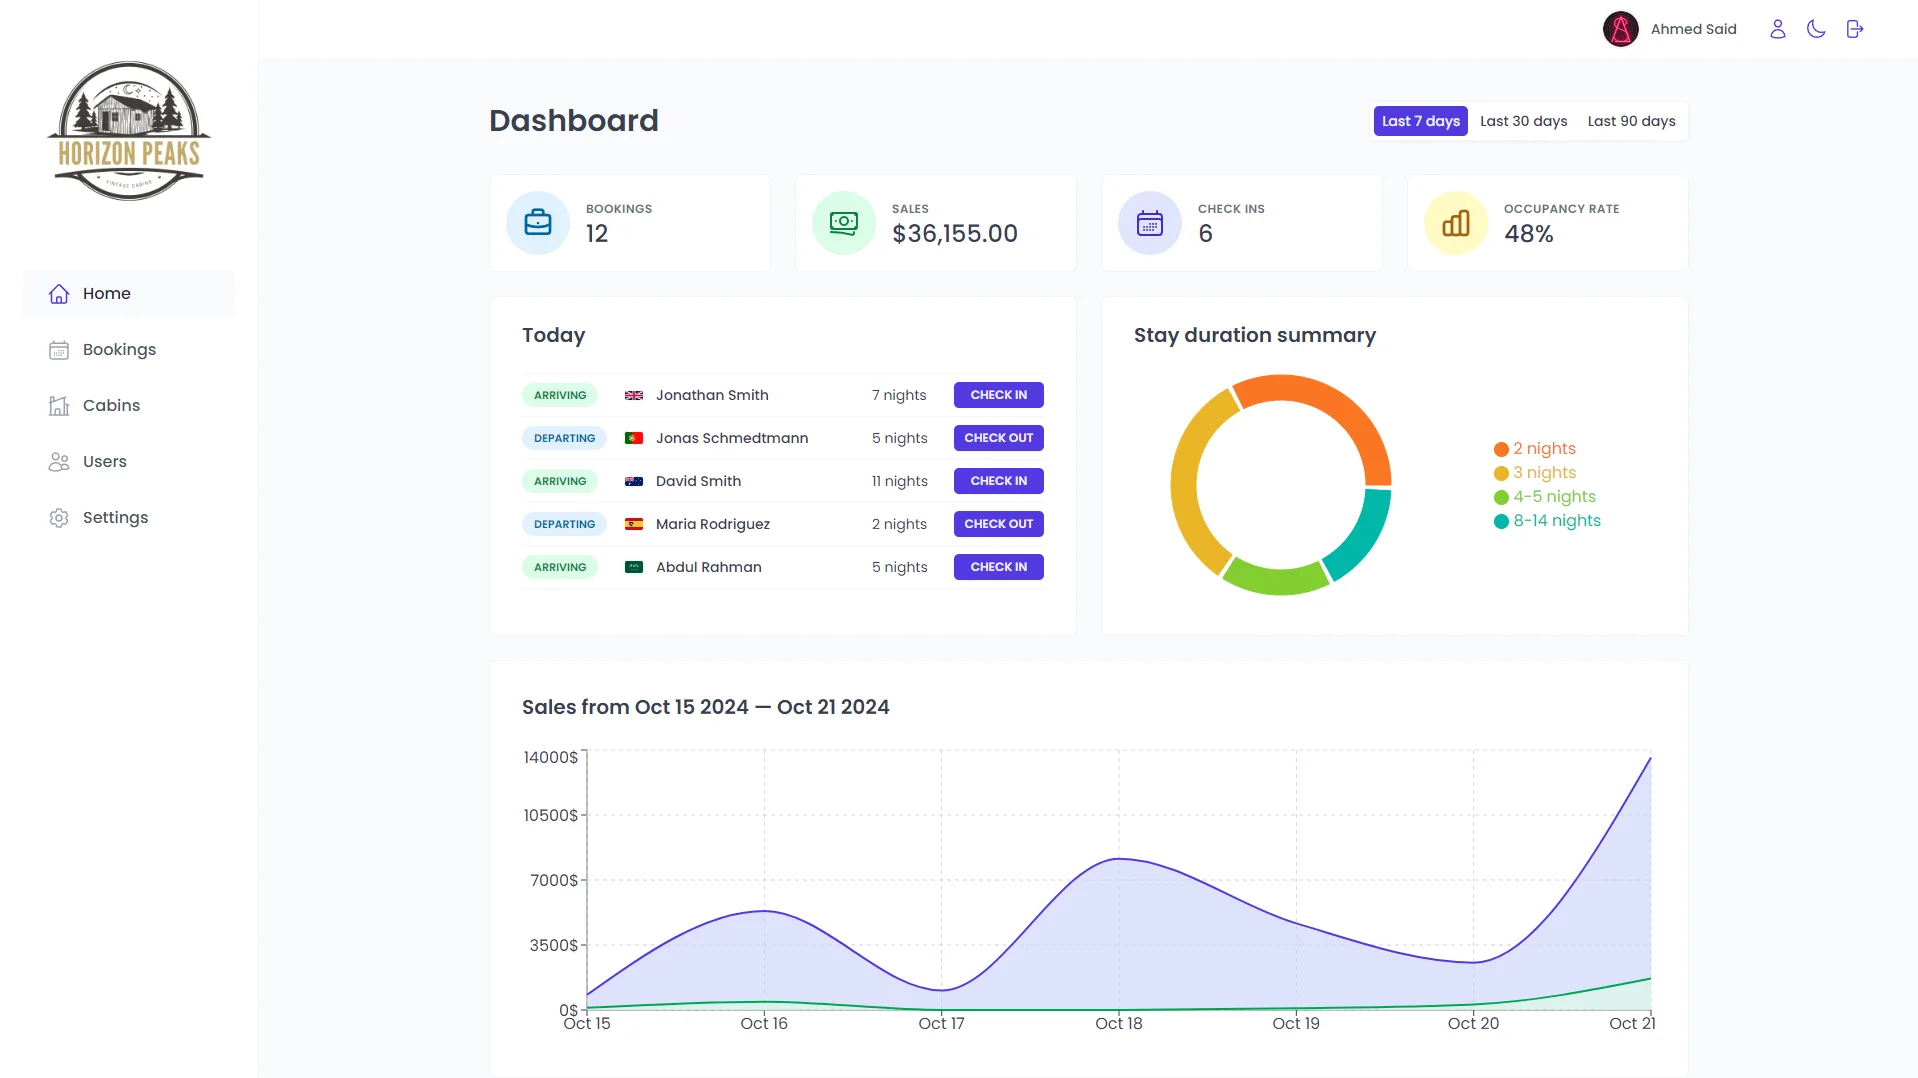Switch filter to 'Last 30 days'
Viewport: 1918px width, 1078px height.
pyautogui.click(x=1523, y=121)
